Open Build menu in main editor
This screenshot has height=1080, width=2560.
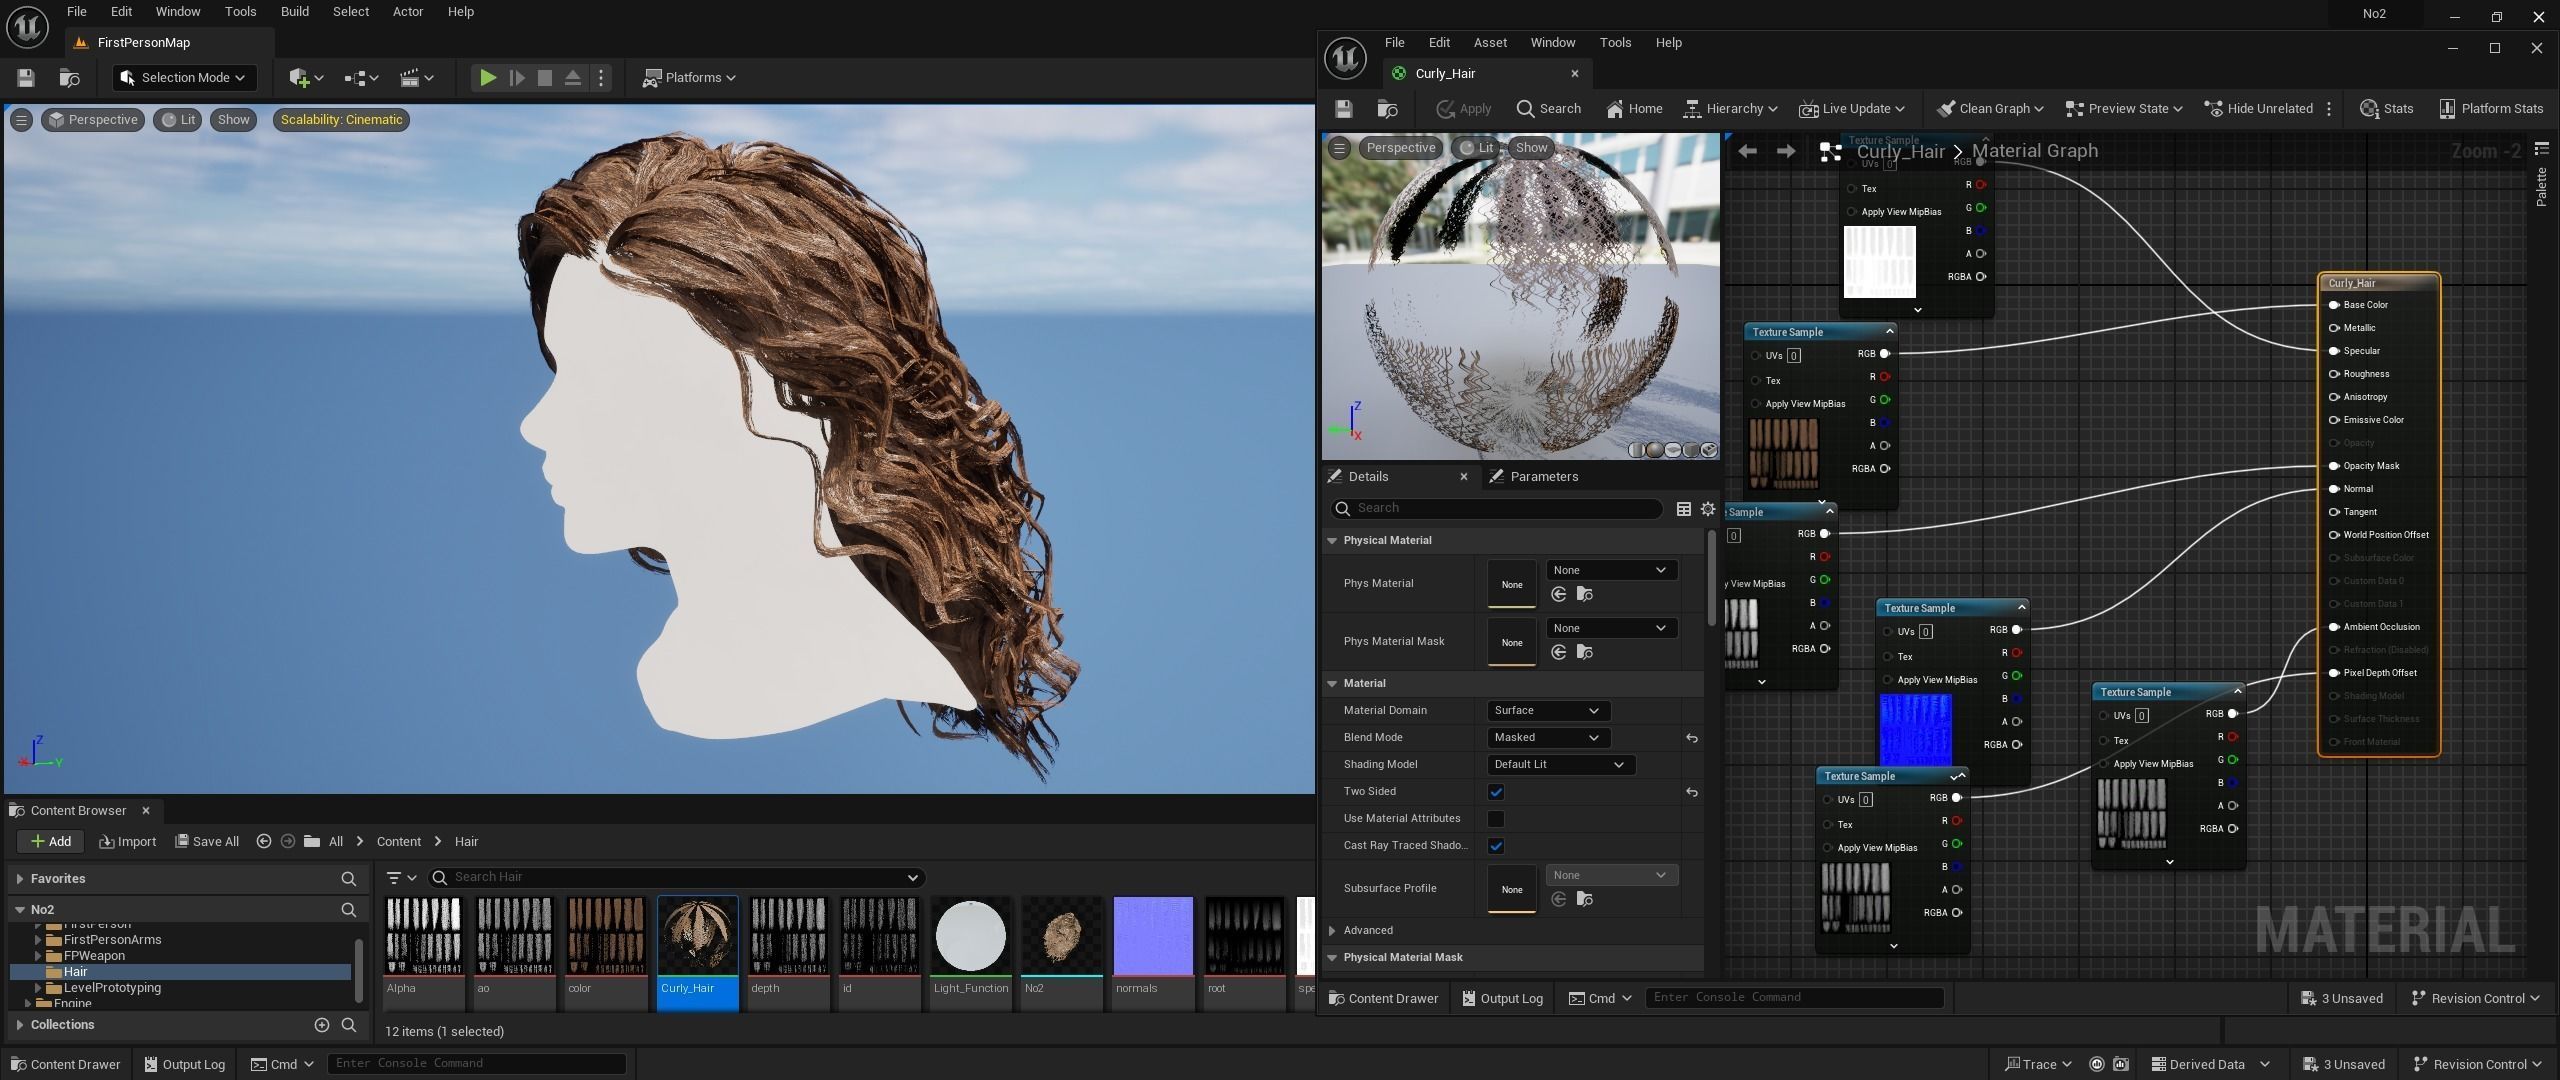294,12
